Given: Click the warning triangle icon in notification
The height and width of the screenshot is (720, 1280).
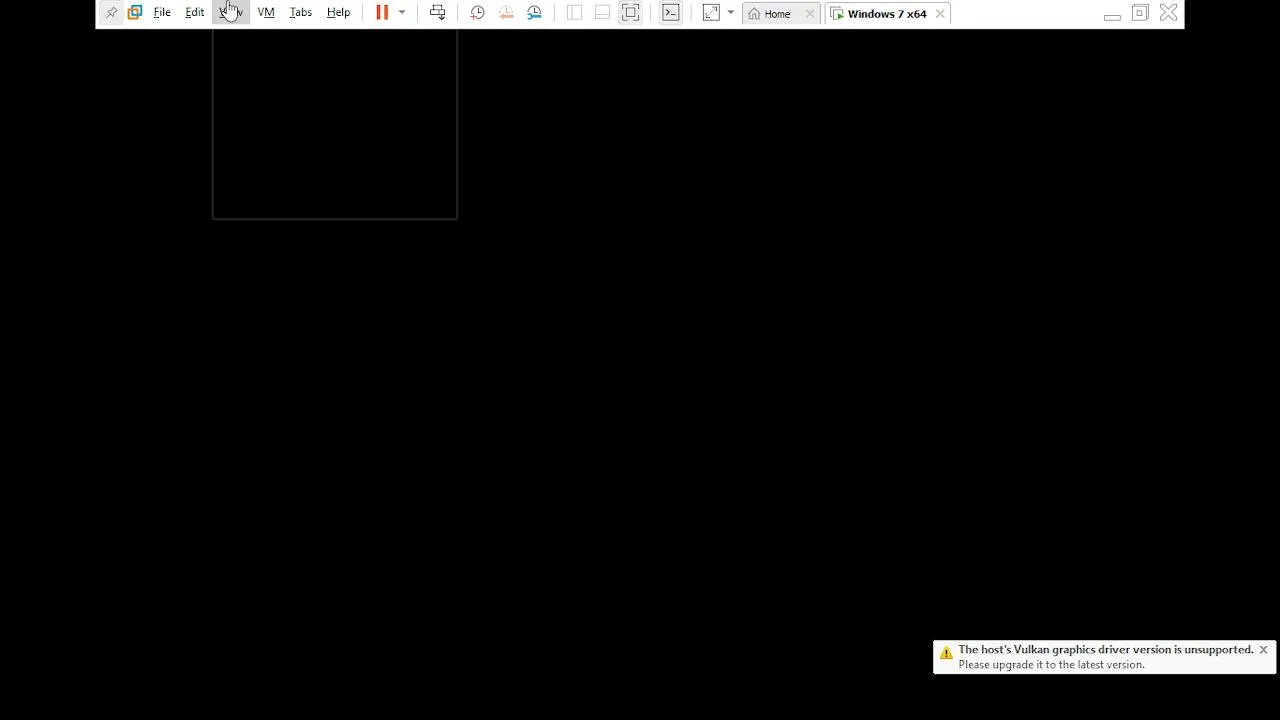Looking at the screenshot, I should 946,653.
